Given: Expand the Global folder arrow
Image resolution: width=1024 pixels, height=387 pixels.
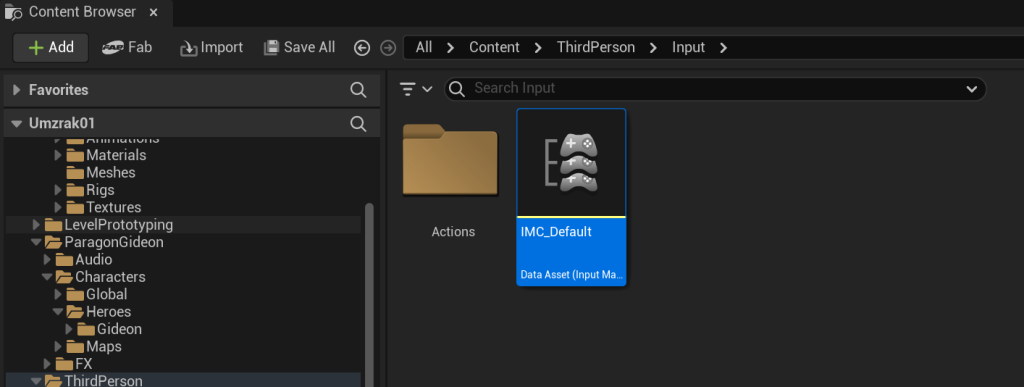Looking at the screenshot, I should pyautogui.click(x=57, y=294).
